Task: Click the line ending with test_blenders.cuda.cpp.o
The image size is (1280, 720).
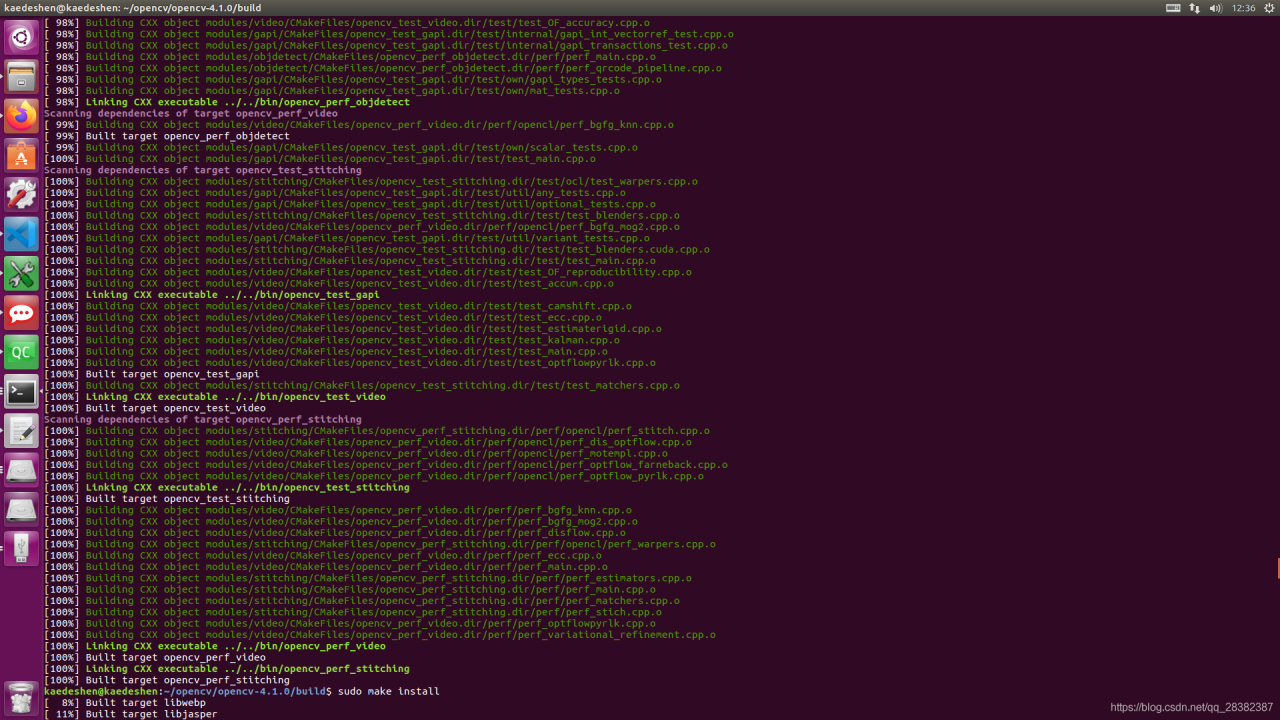Action: point(377,250)
